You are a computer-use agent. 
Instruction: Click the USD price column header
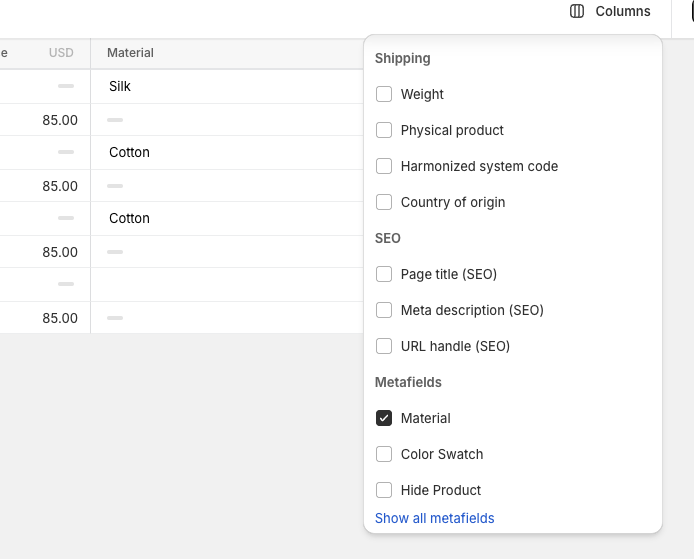(x=61, y=53)
